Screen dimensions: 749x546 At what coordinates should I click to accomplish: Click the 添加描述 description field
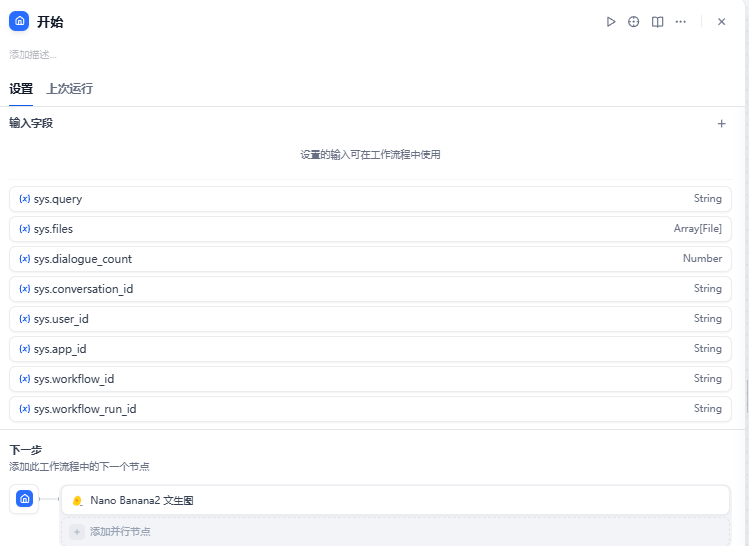(32, 55)
